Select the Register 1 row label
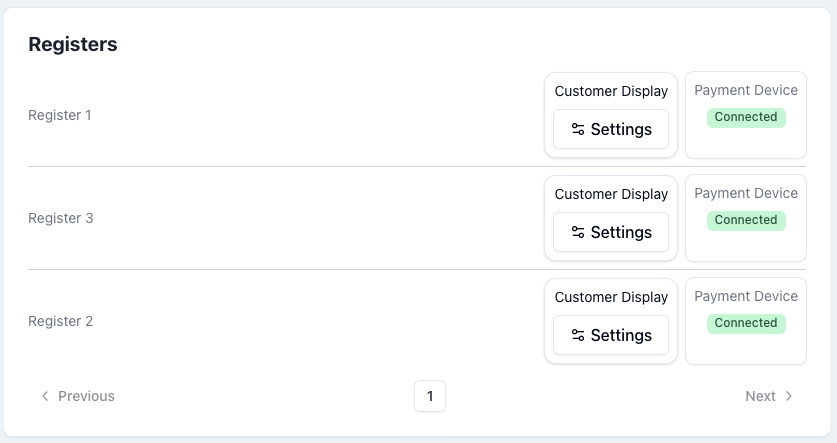Image resolution: width=837 pixels, height=443 pixels. [x=60, y=115]
